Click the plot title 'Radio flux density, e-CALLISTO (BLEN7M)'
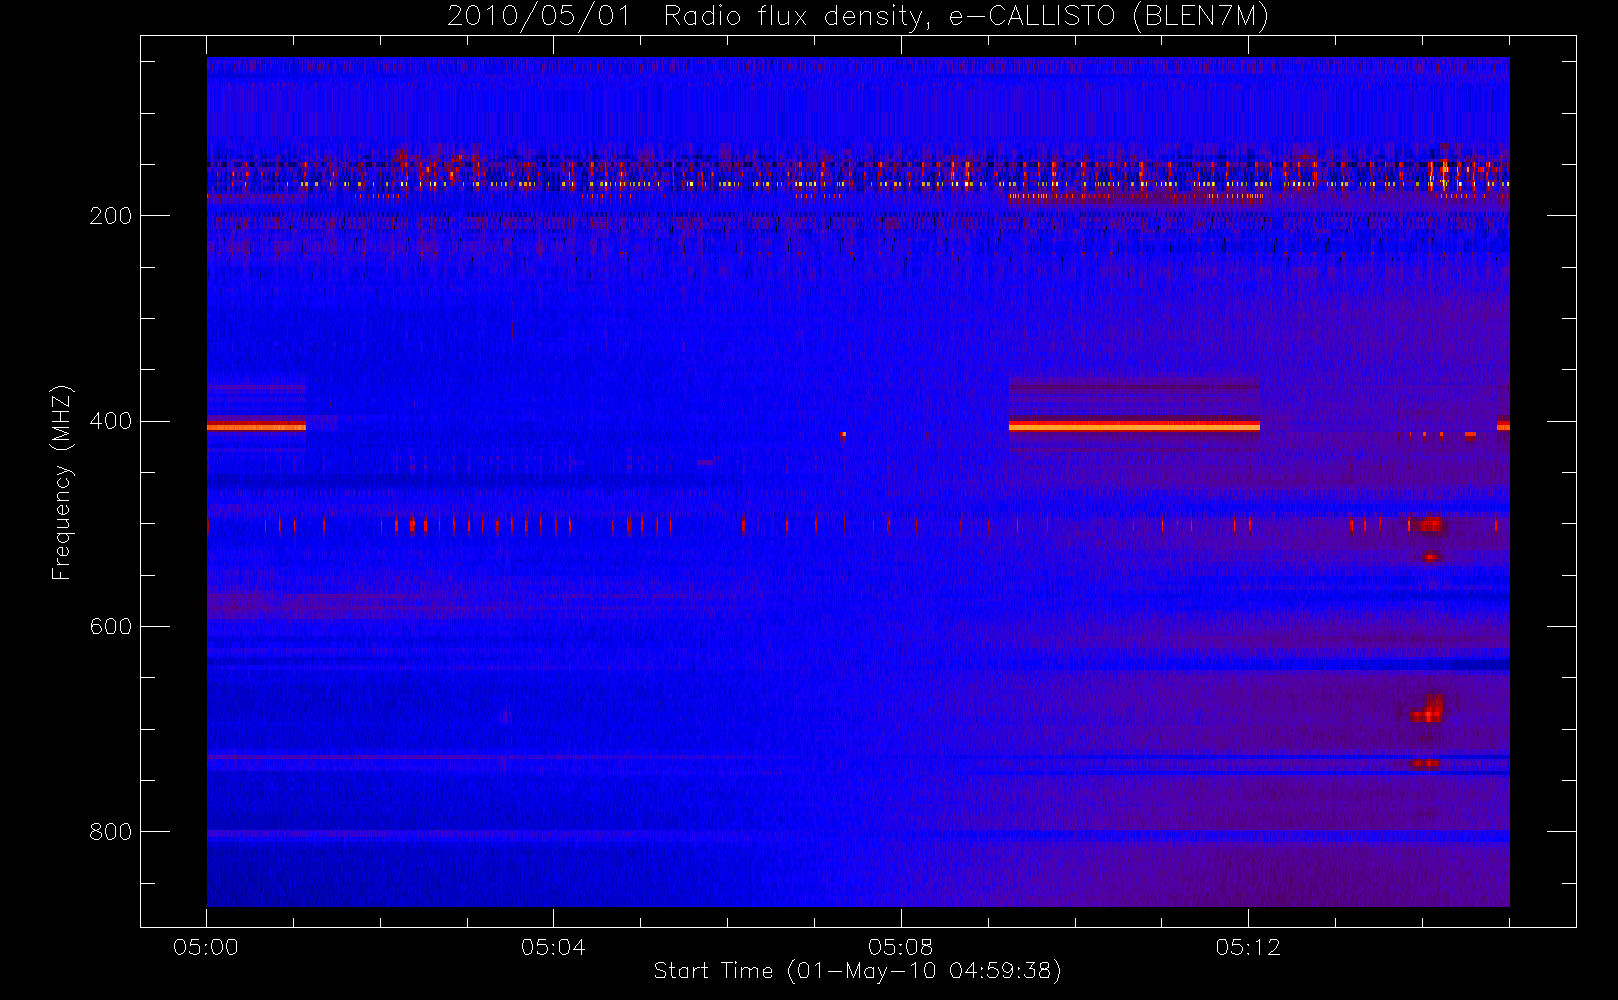 [966, 17]
